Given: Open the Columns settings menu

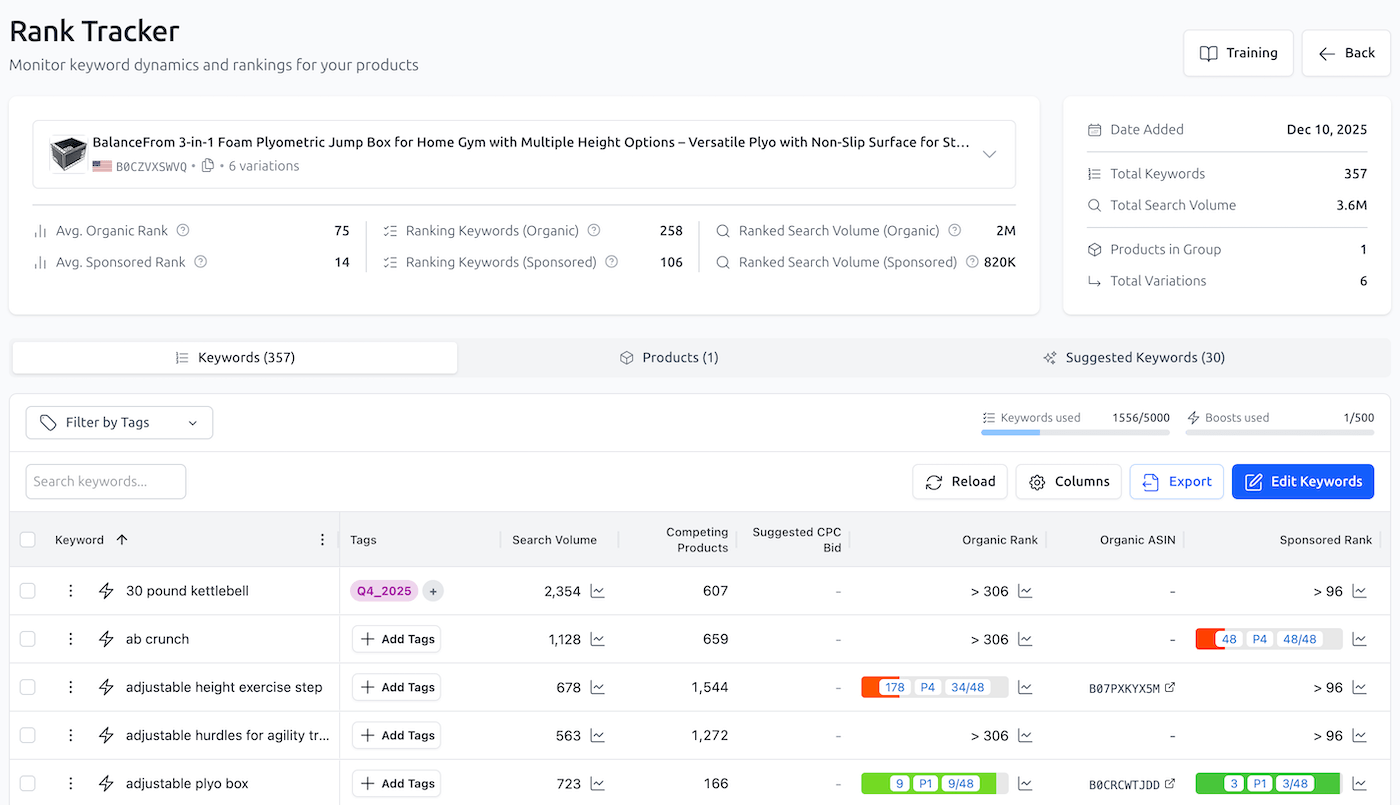Looking at the screenshot, I should click(1069, 482).
